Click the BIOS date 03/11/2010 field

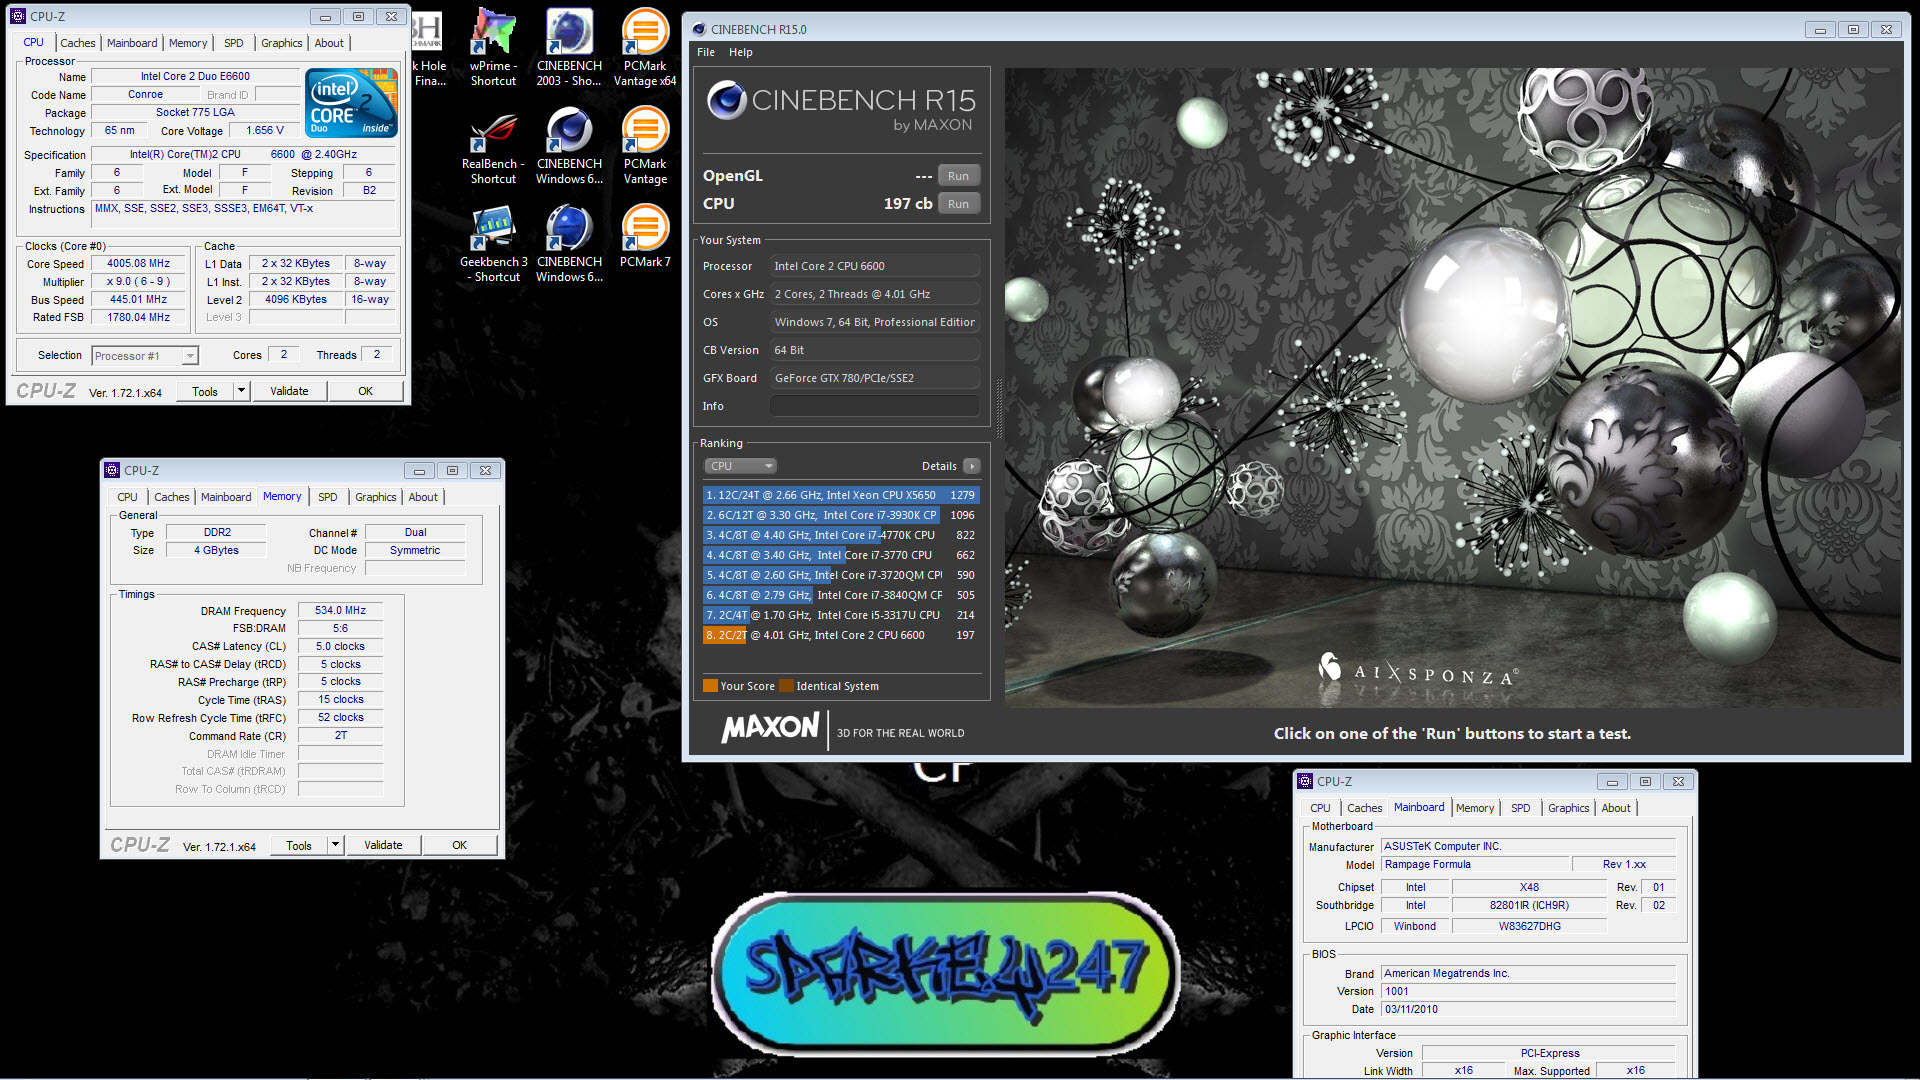(x=1528, y=1009)
